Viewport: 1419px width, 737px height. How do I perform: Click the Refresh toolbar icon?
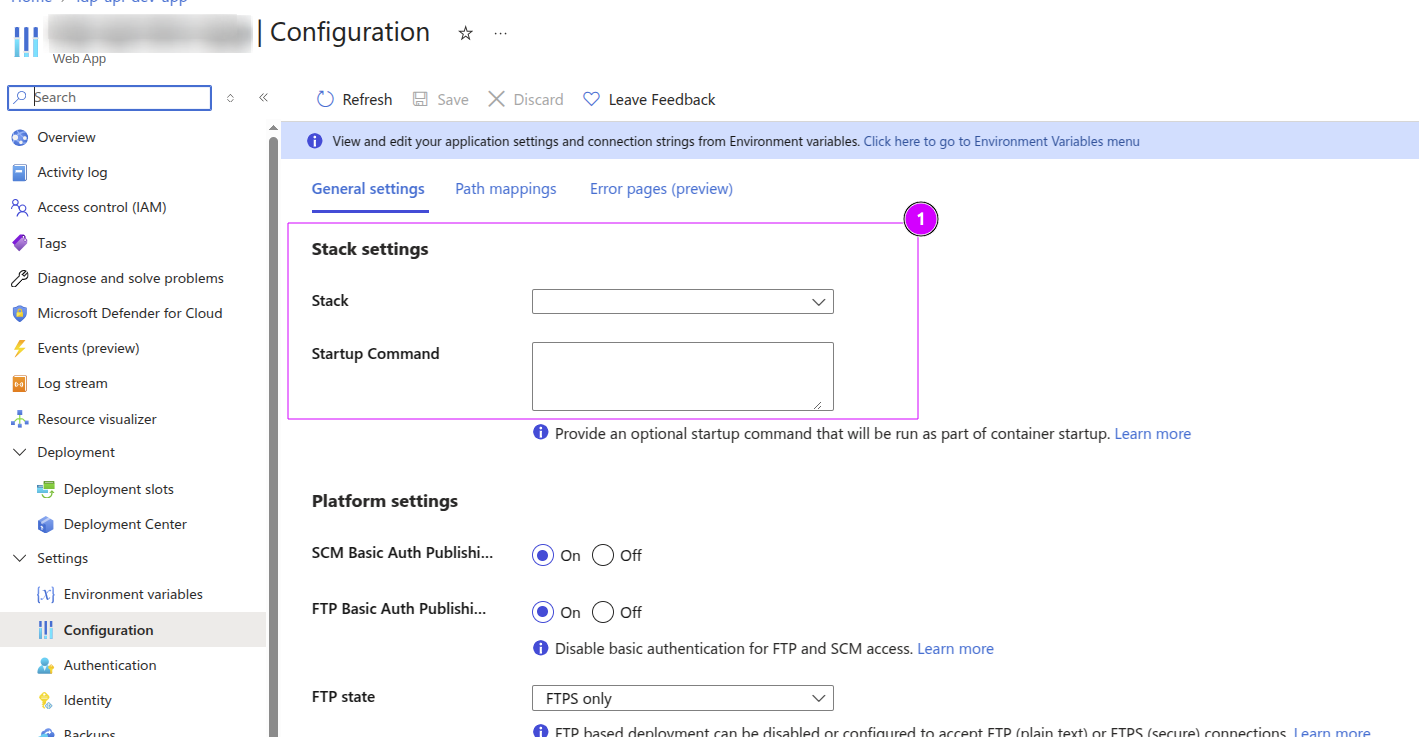click(325, 99)
